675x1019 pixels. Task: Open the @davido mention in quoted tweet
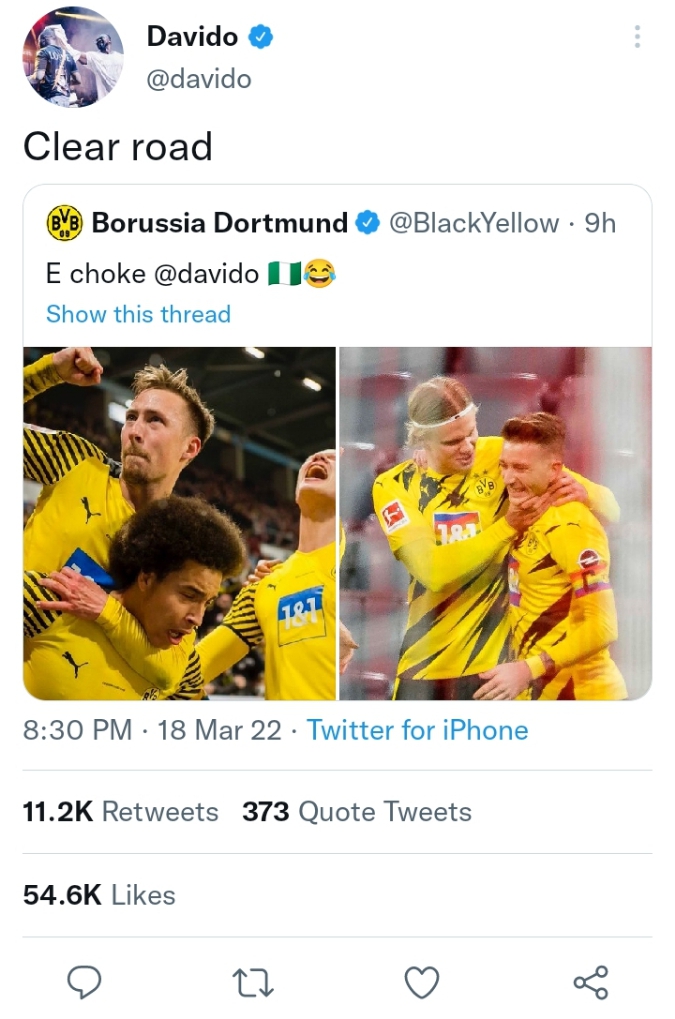point(207,272)
